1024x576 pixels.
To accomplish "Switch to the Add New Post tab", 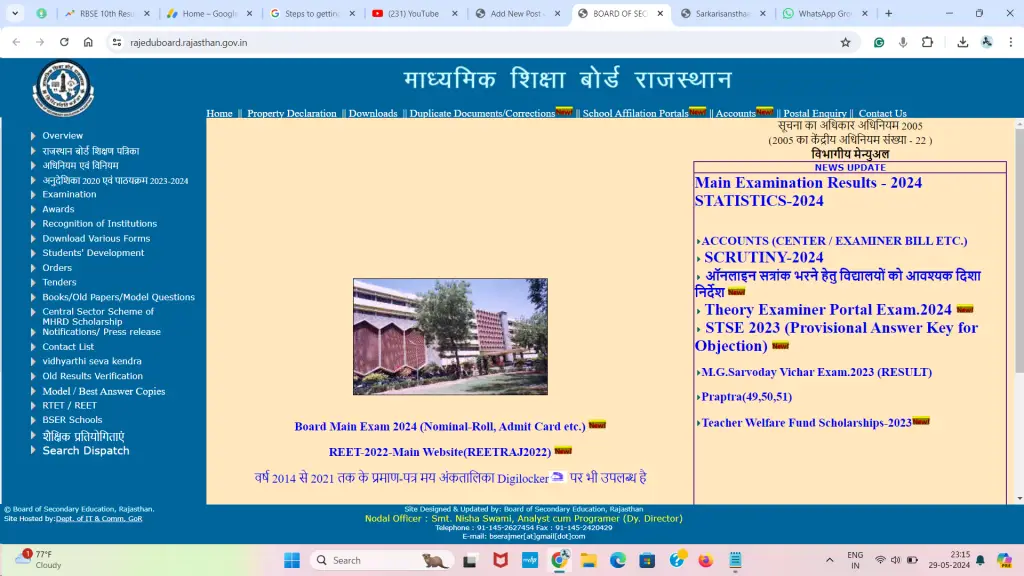I will 517,13.
